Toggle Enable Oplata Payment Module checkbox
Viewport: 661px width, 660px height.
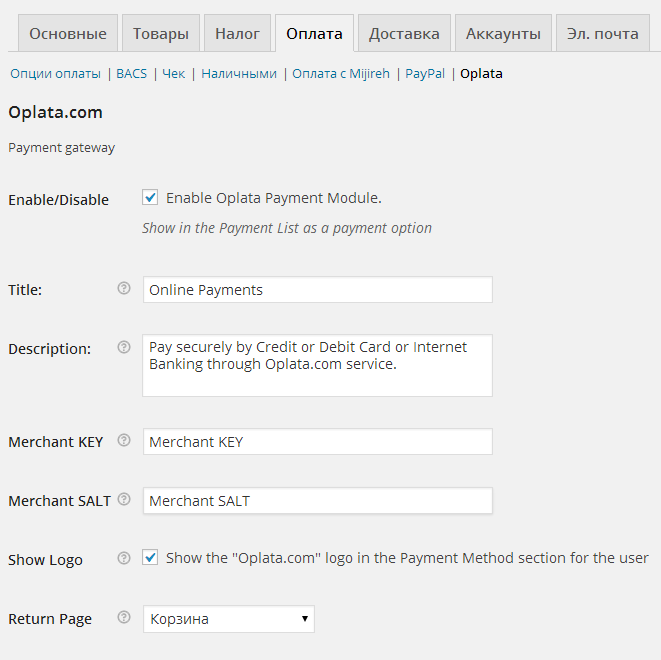point(150,197)
